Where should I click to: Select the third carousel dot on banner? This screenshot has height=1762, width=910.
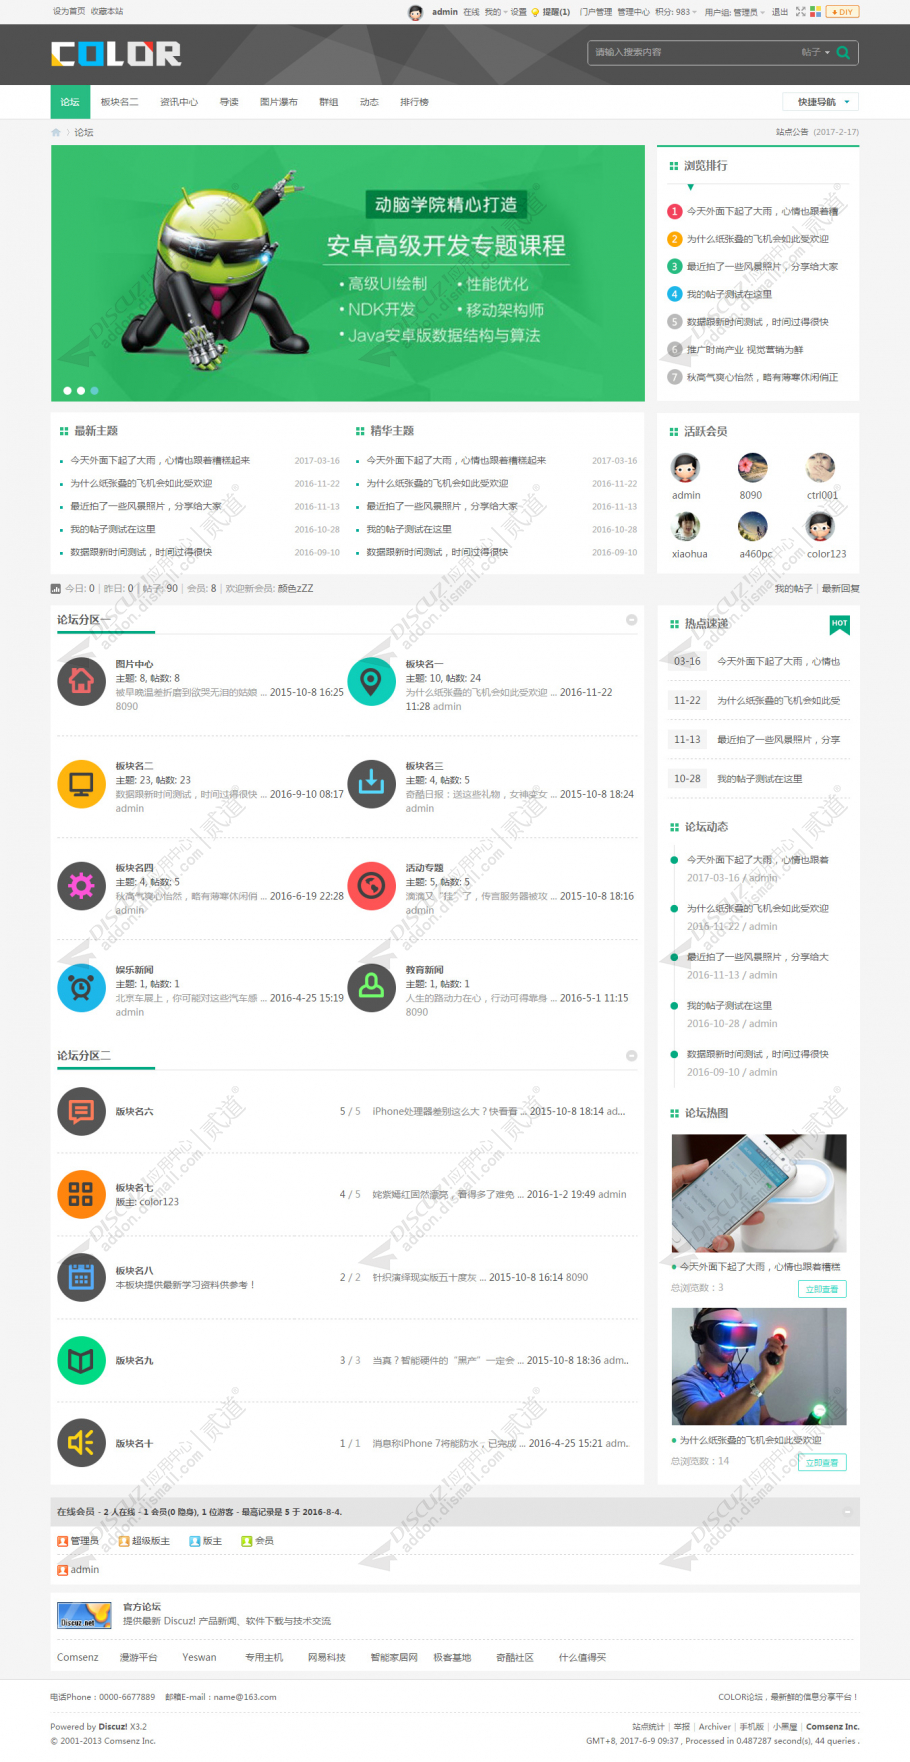click(95, 390)
